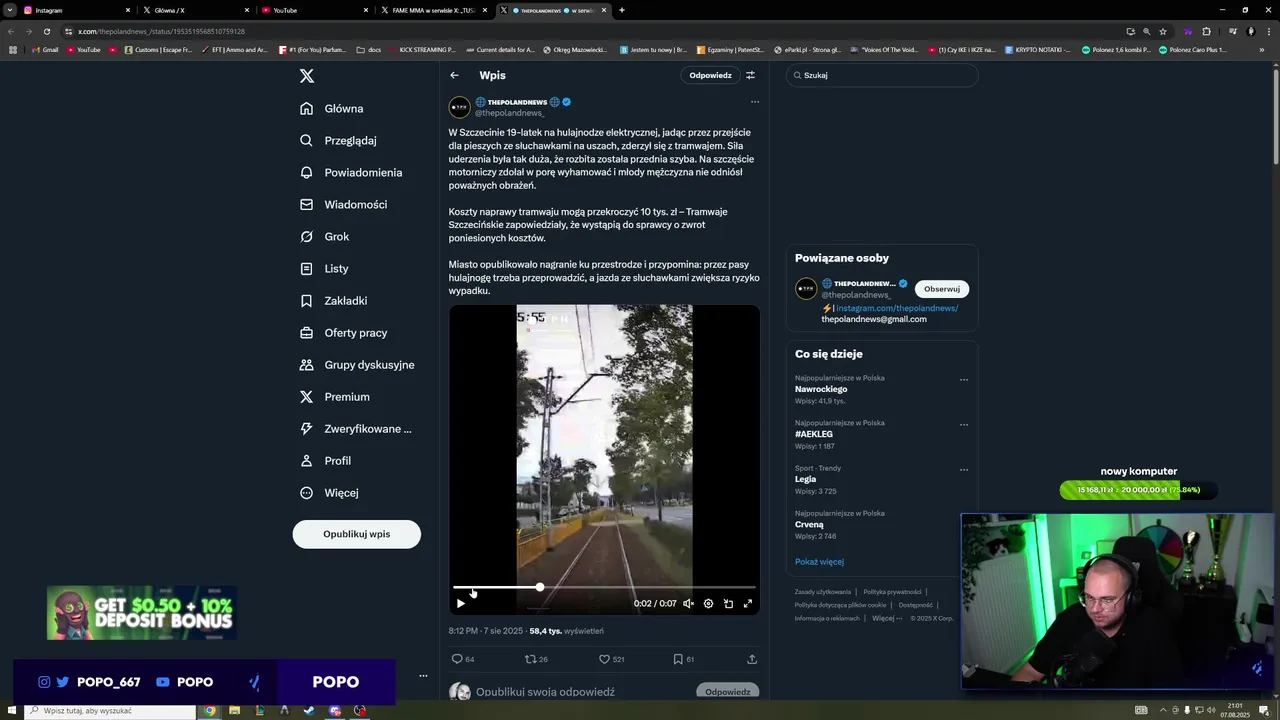Play the tram video
The width and height of the screenshot is (1280, 720).
pyautogui.click(x=461, y=603)
